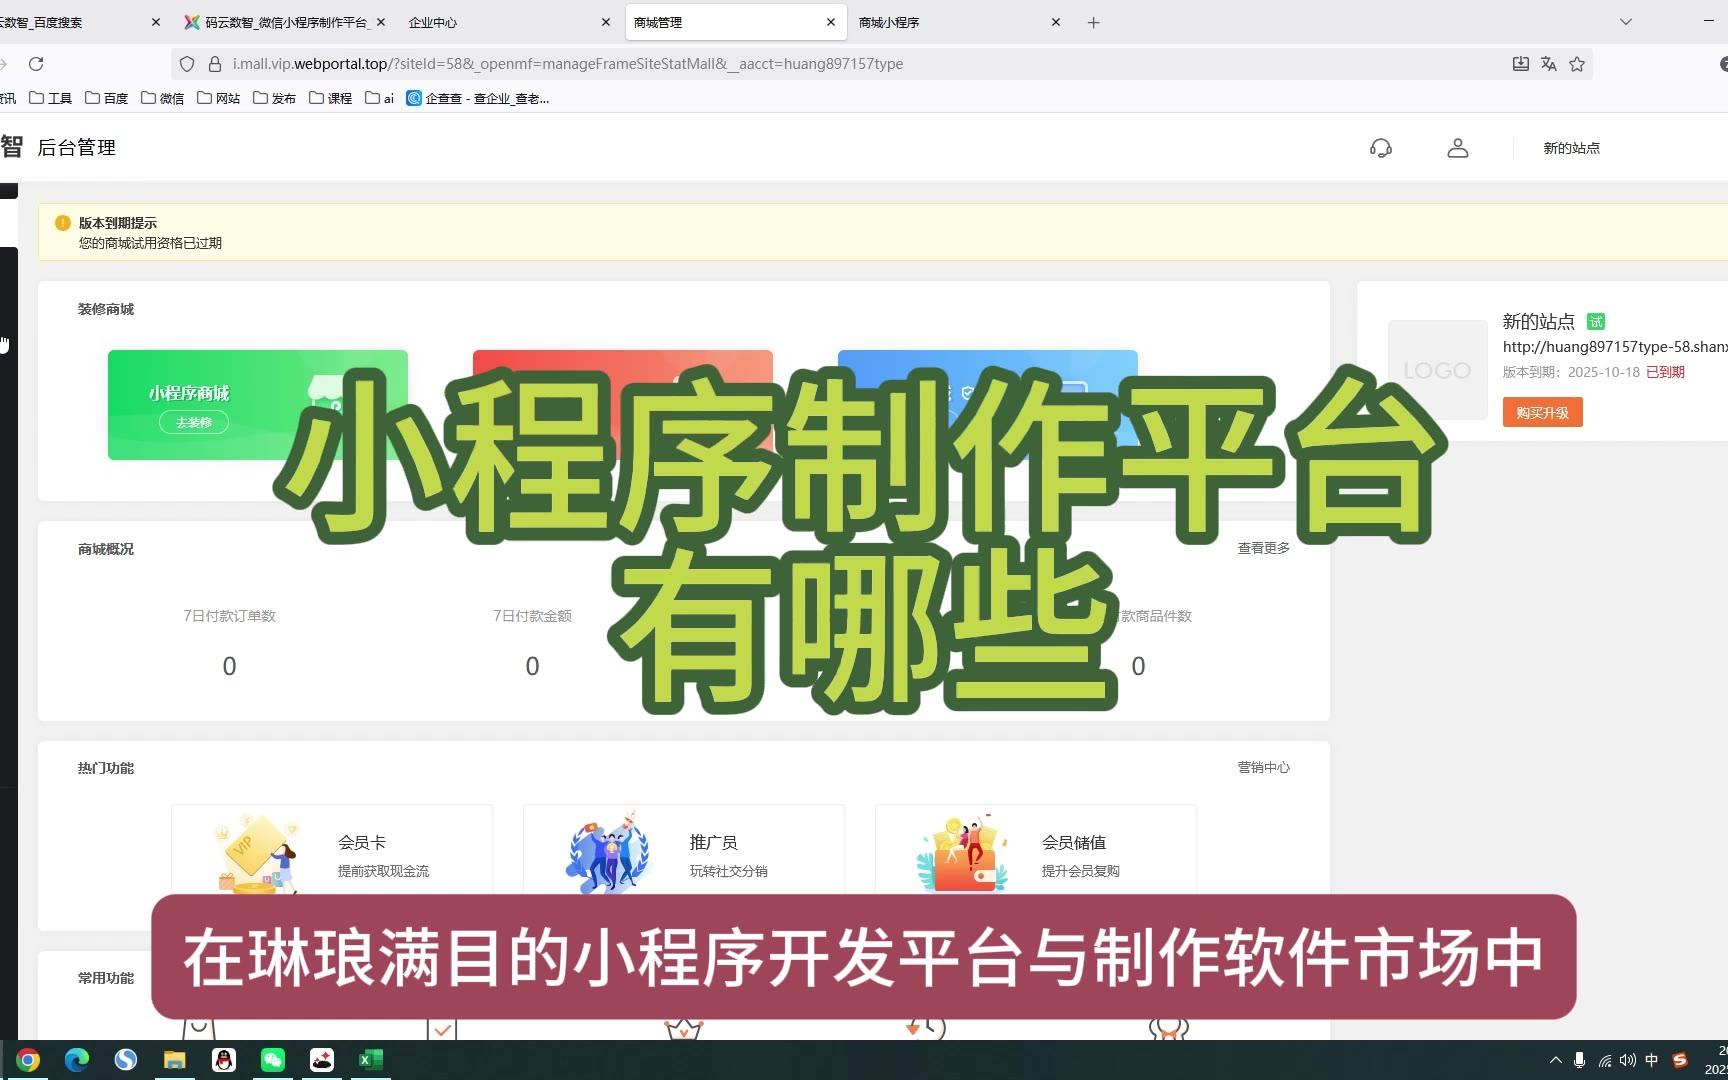This screenshot has width=1728, height=1080.
Task: Click the 购买升级 button
Action: (x=1542, y=413)
